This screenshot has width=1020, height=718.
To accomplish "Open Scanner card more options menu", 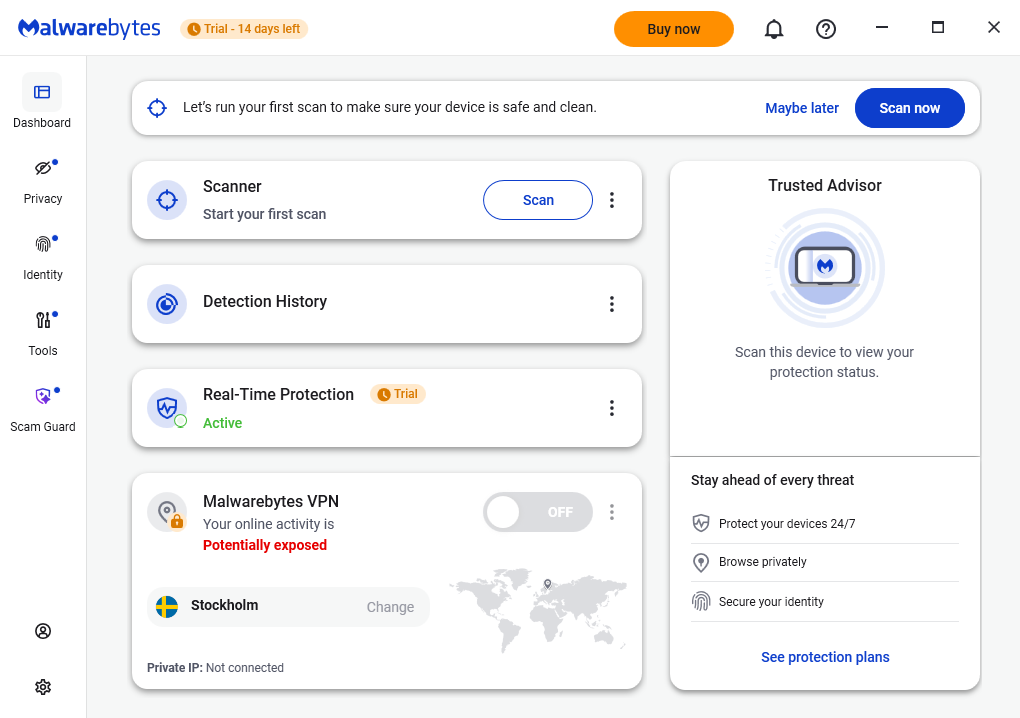I will point(611,200).
